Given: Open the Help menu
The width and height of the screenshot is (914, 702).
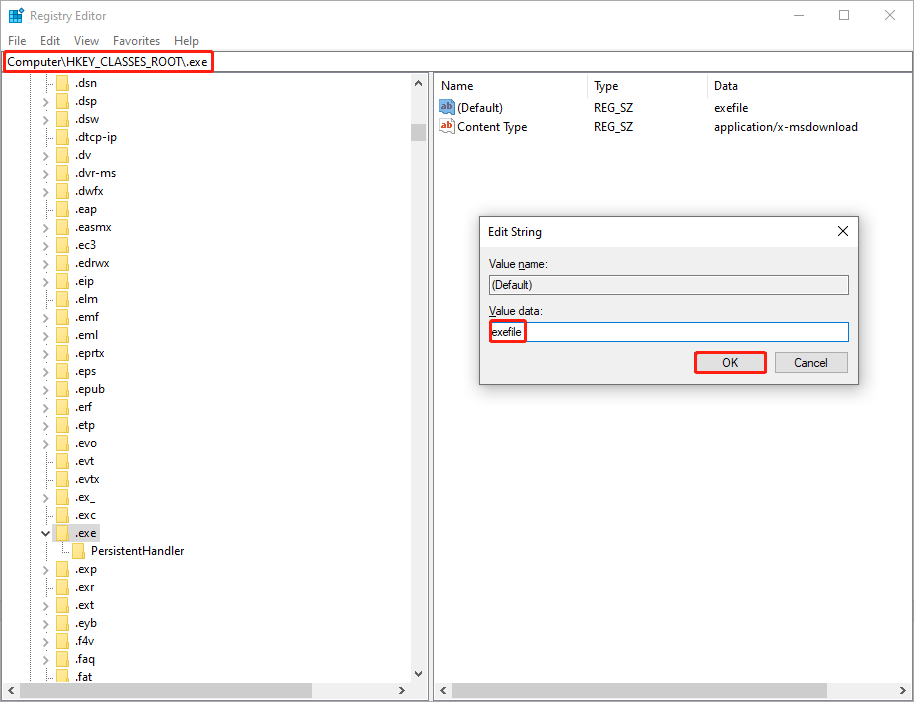Looking at the screenshot, I should [186, 41].
